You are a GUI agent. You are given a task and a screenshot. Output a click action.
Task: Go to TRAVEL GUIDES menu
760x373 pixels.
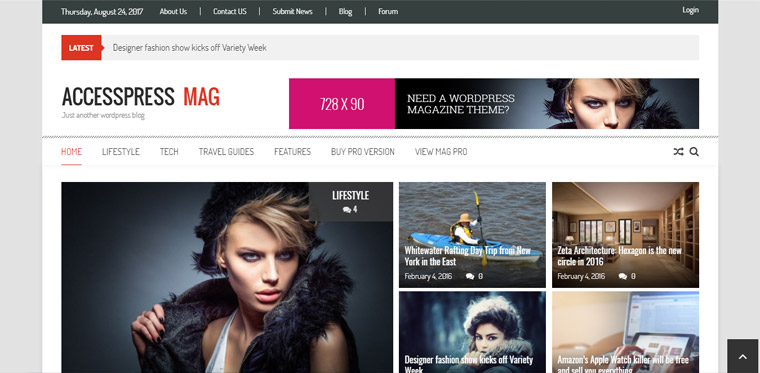[x=226, y=152]
